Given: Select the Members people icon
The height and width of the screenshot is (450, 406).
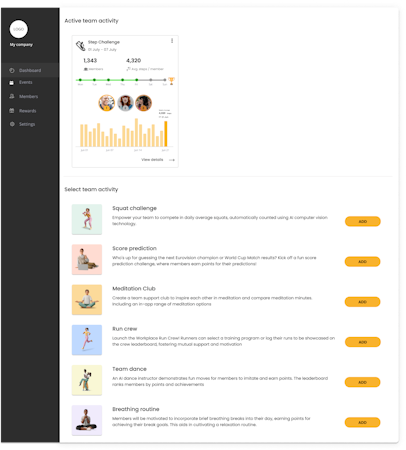Looking at the screenshot, I should (x=12, y=96).
